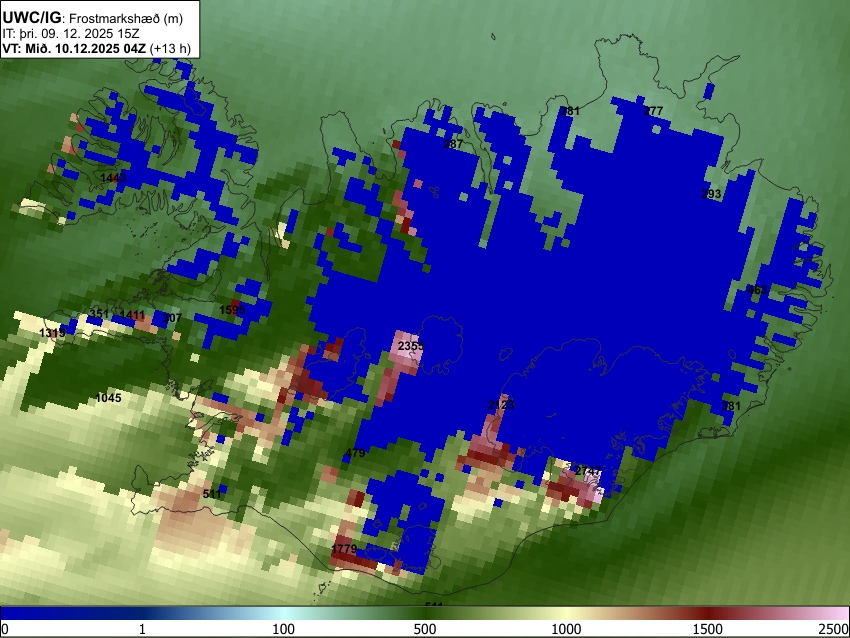Select the initial time line 'IT: þri. 09. 12. 2025 15Z'
The width and height of the screenshot is (850, 638).
(x=70, y=34)
